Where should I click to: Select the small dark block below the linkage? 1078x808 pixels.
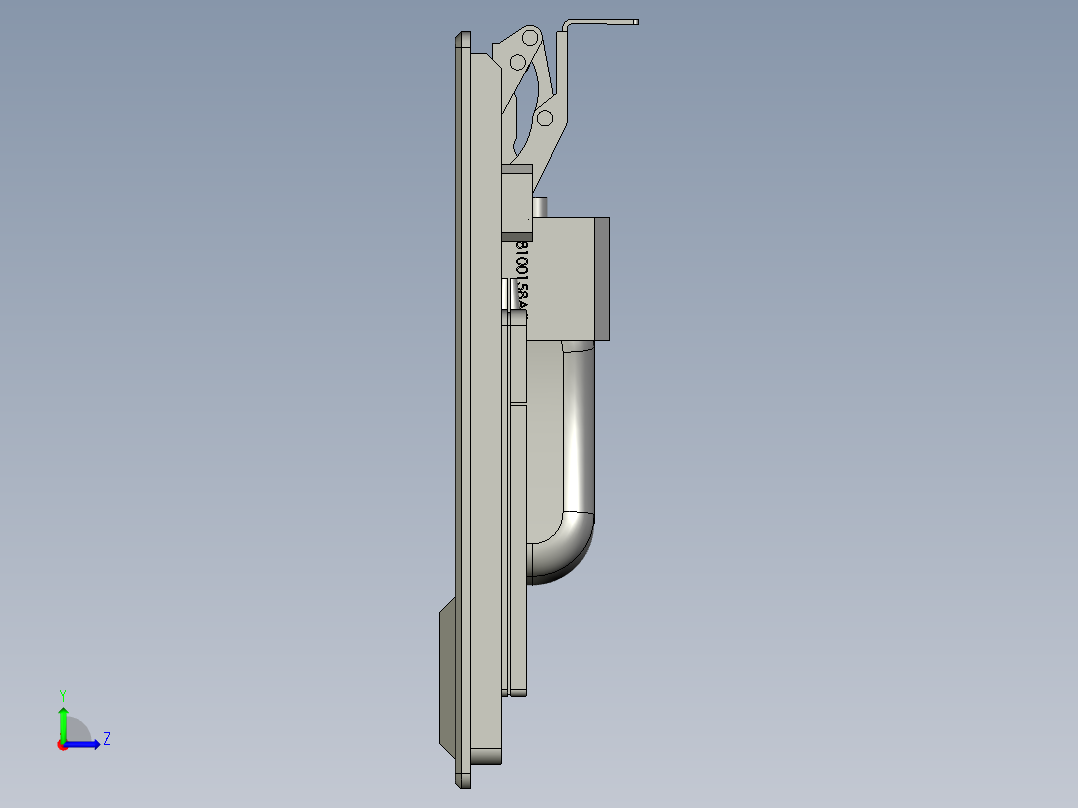517,203
